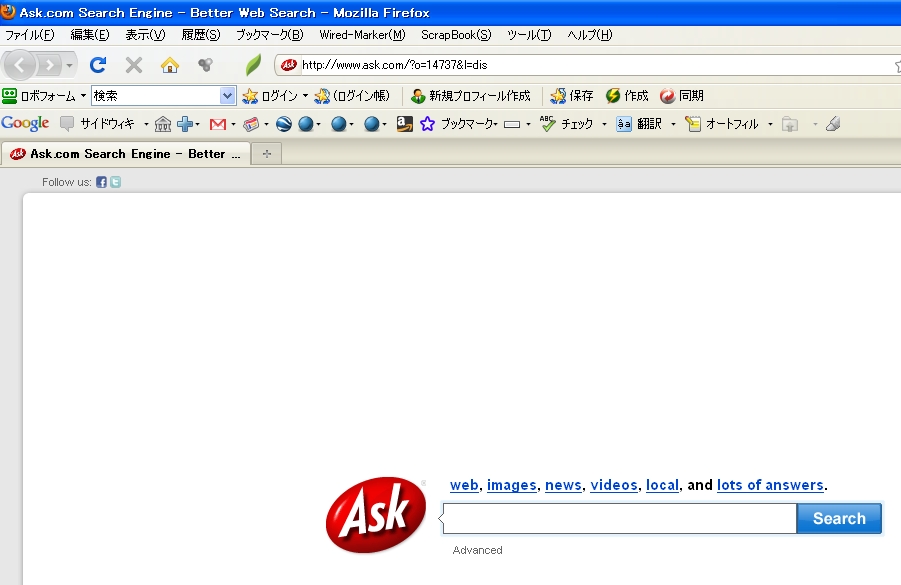This screenshot has height=585, width=901.
Task: Open the 表示(V) menu
Action: click(145, 35)
